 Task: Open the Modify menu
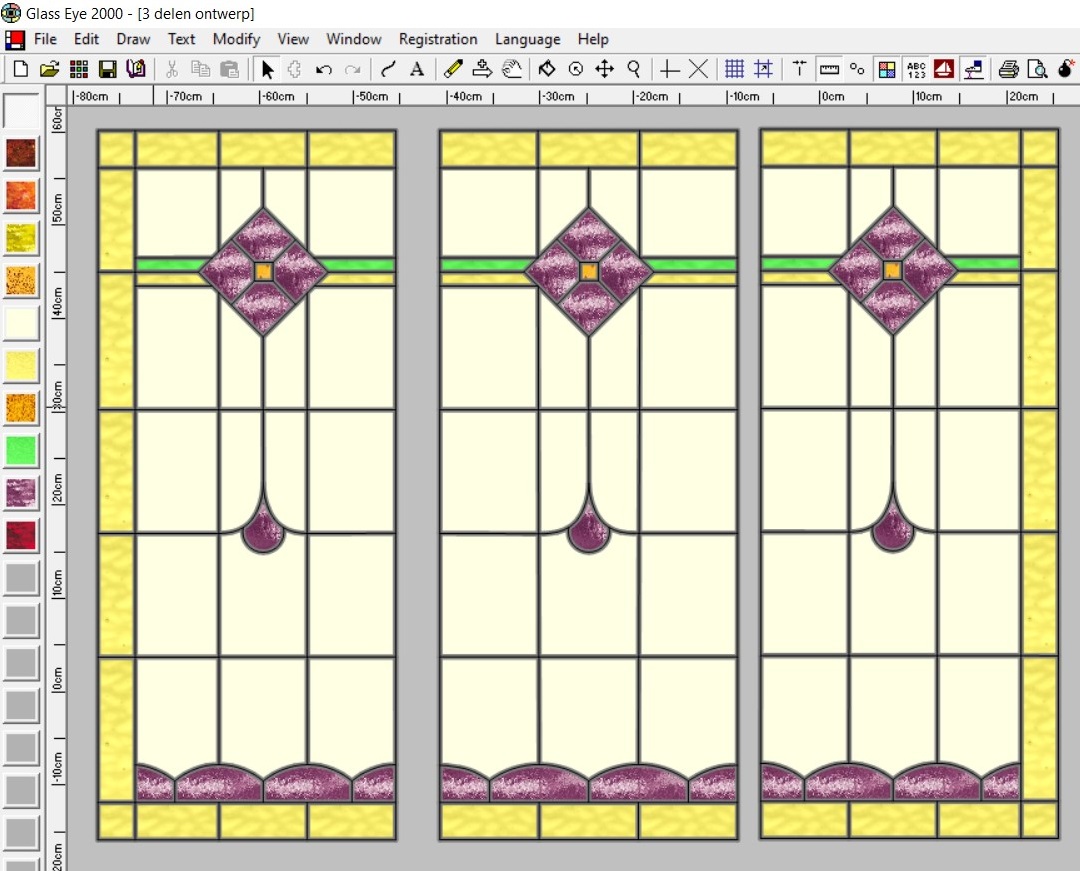coord(236,39)
